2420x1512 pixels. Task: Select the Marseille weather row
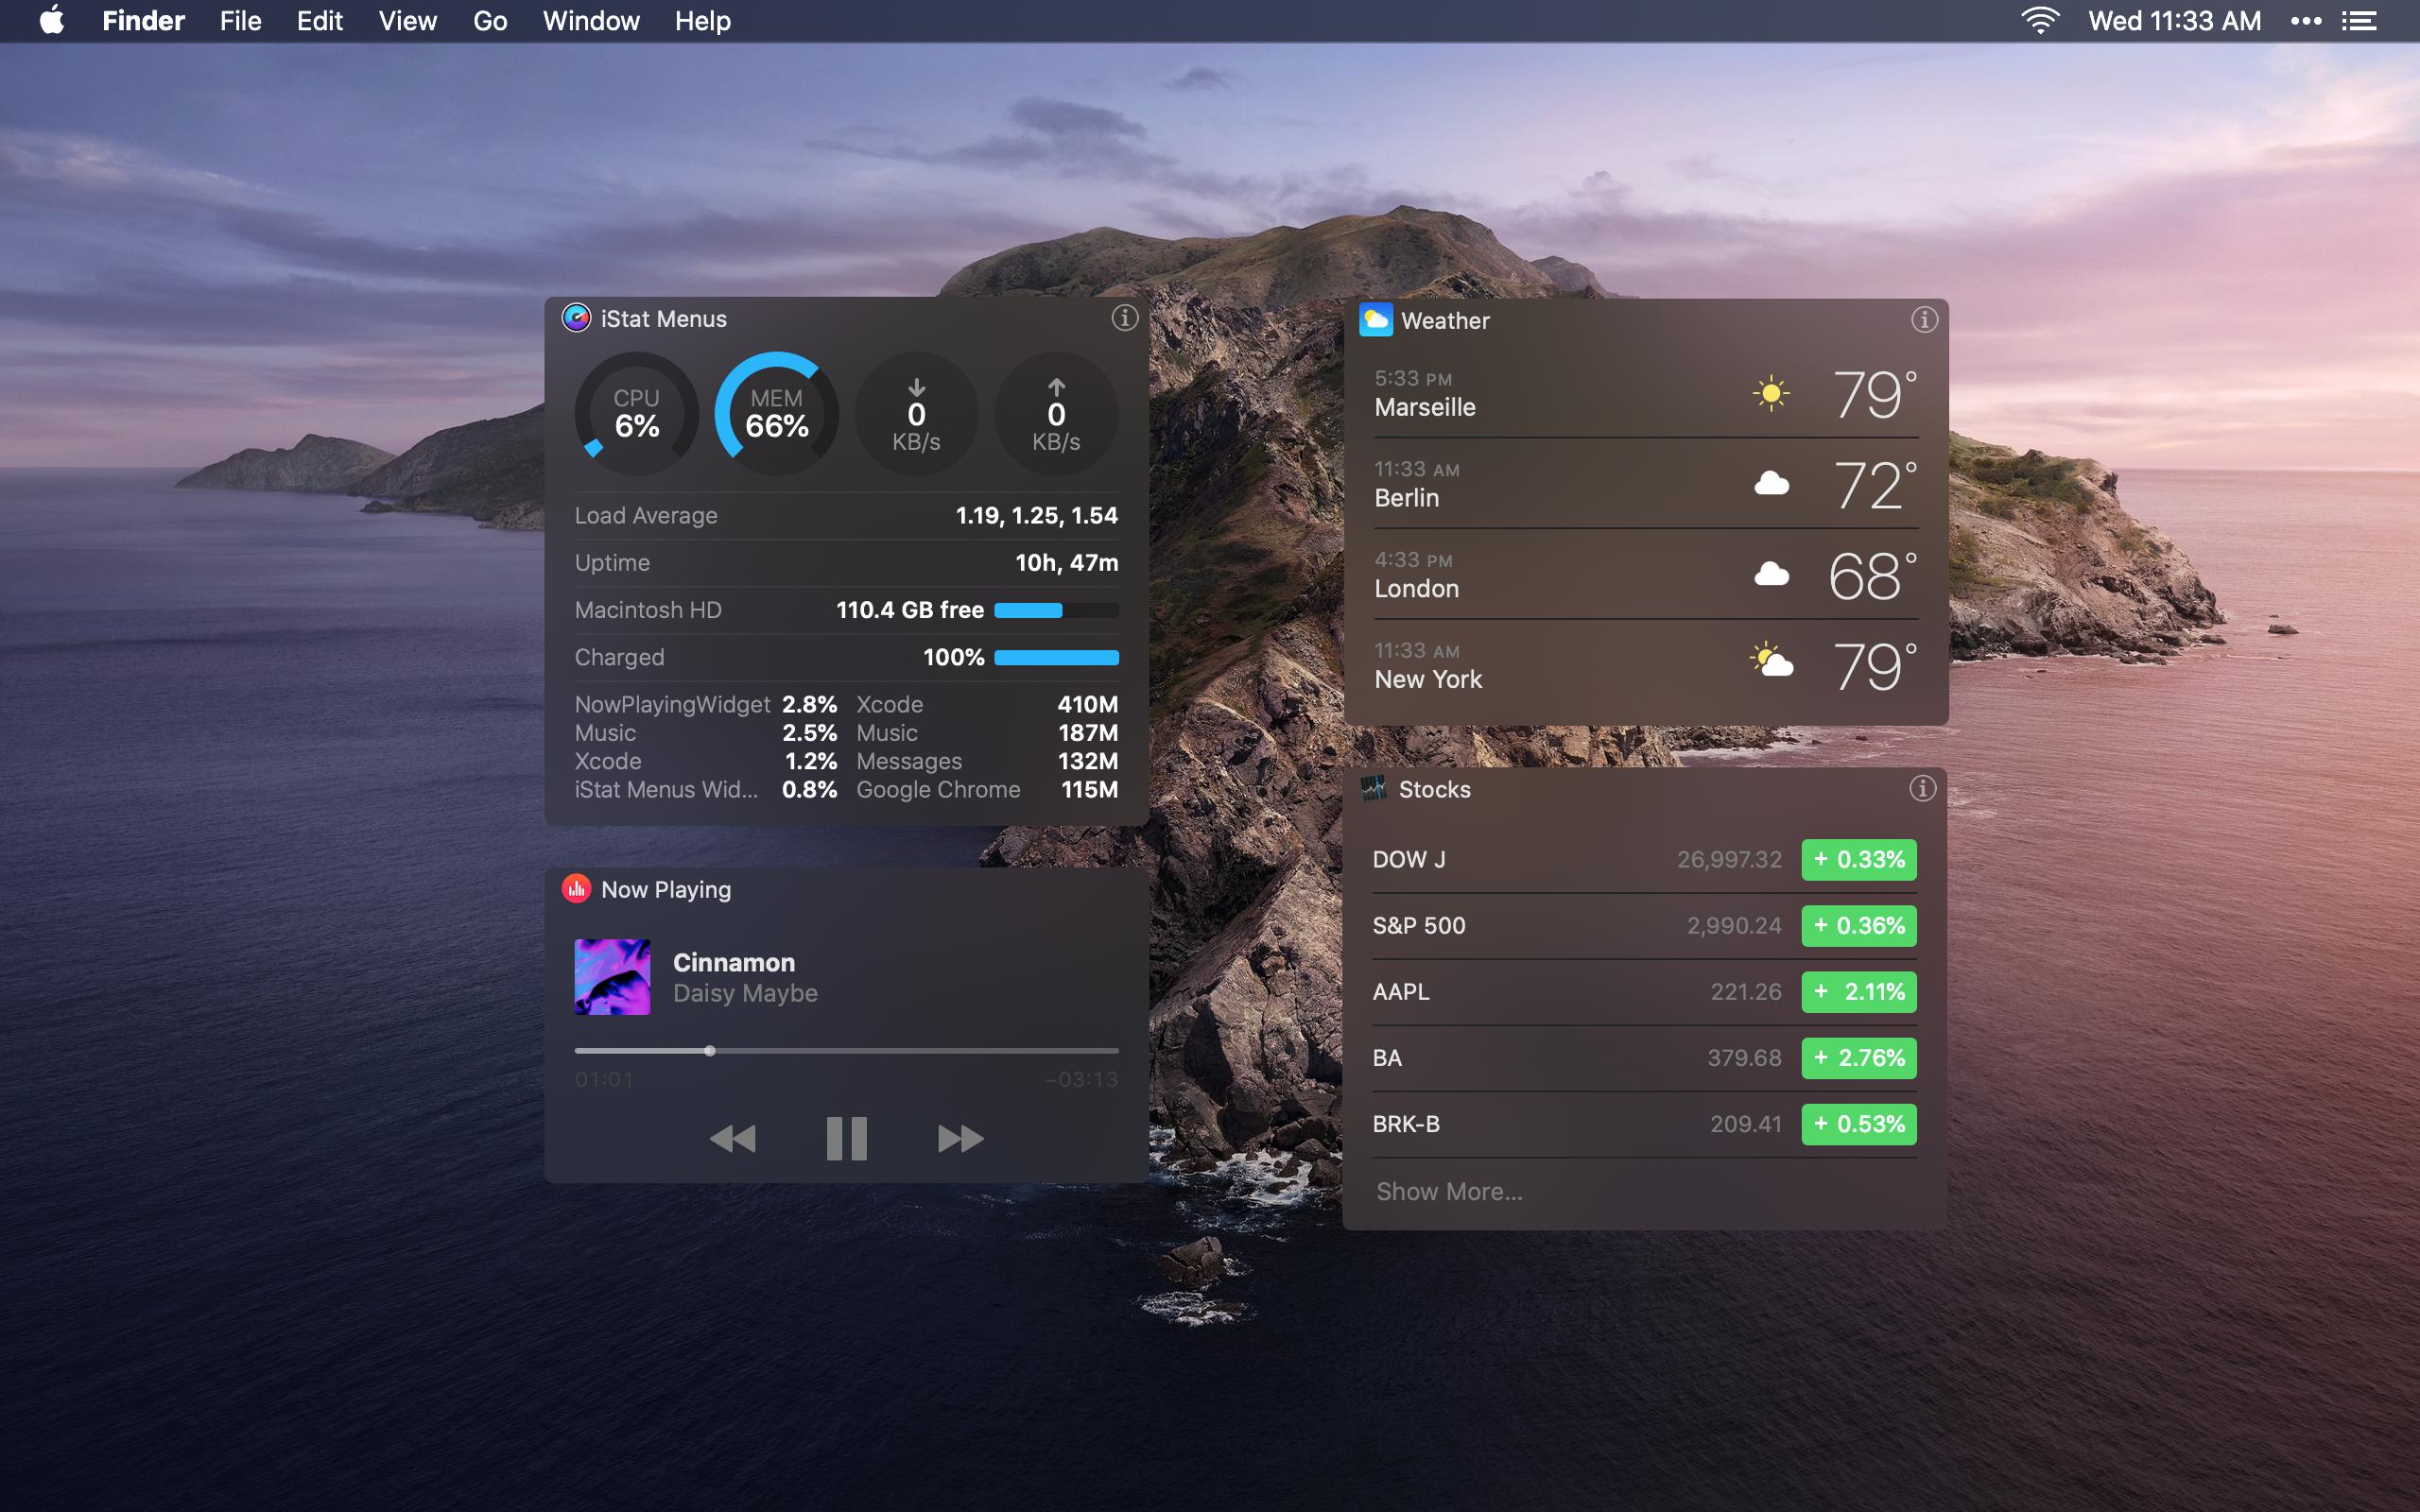[1646, 393]
